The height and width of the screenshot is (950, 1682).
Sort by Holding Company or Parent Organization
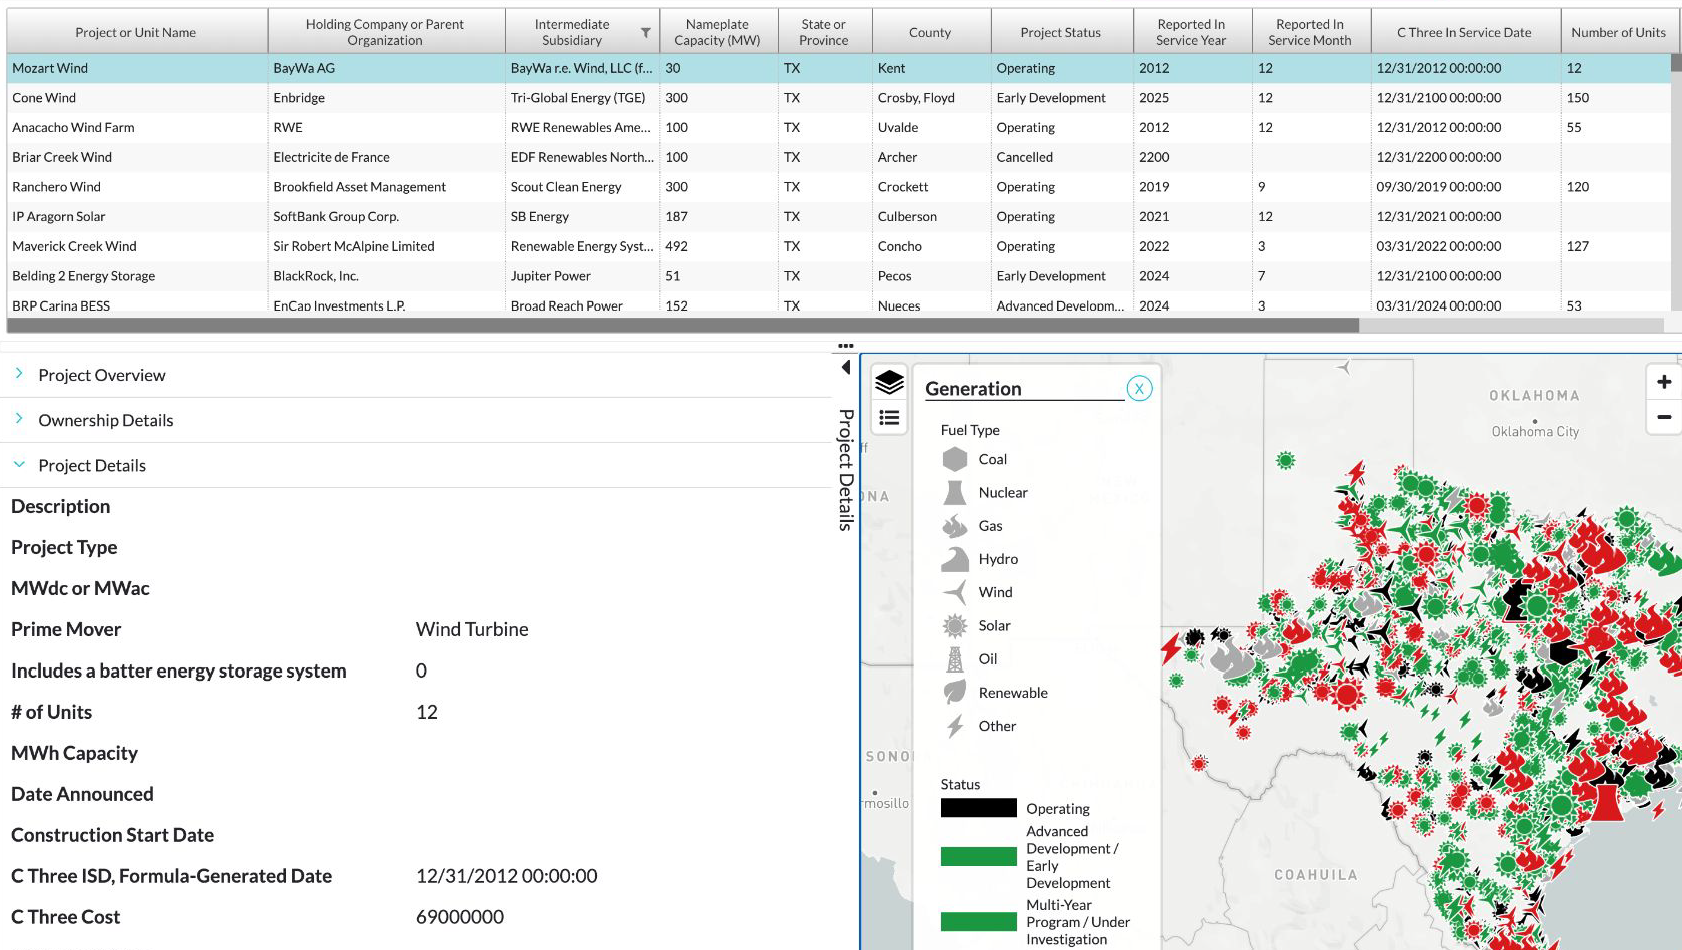pos(385,33)
